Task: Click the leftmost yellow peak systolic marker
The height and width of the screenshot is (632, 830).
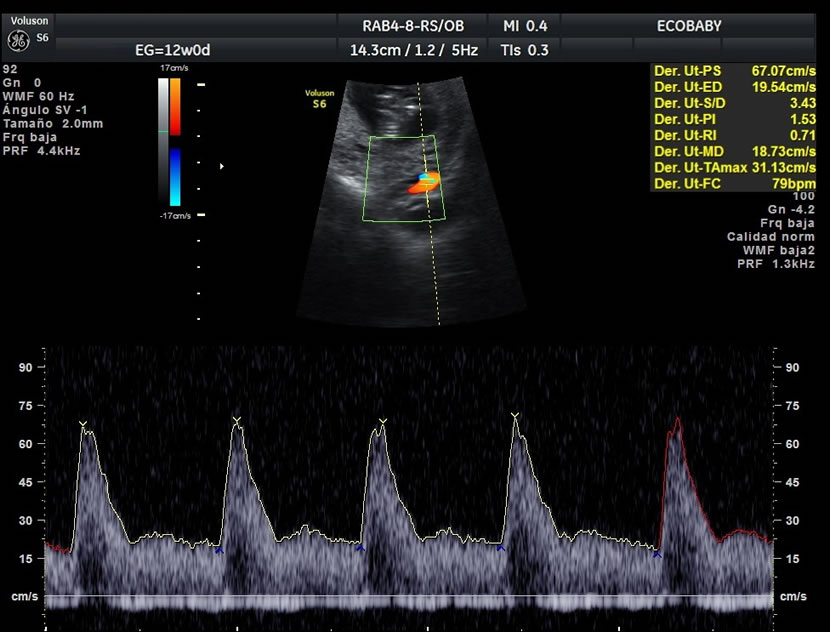Action: pos(84,424)
